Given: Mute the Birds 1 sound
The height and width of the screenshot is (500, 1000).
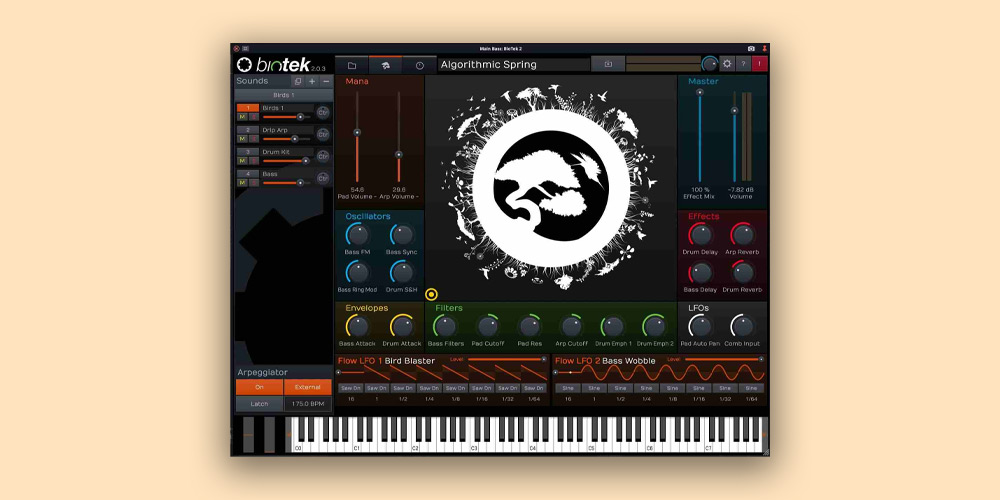Looking at the screenshot, I should click(x=242, y=117).
